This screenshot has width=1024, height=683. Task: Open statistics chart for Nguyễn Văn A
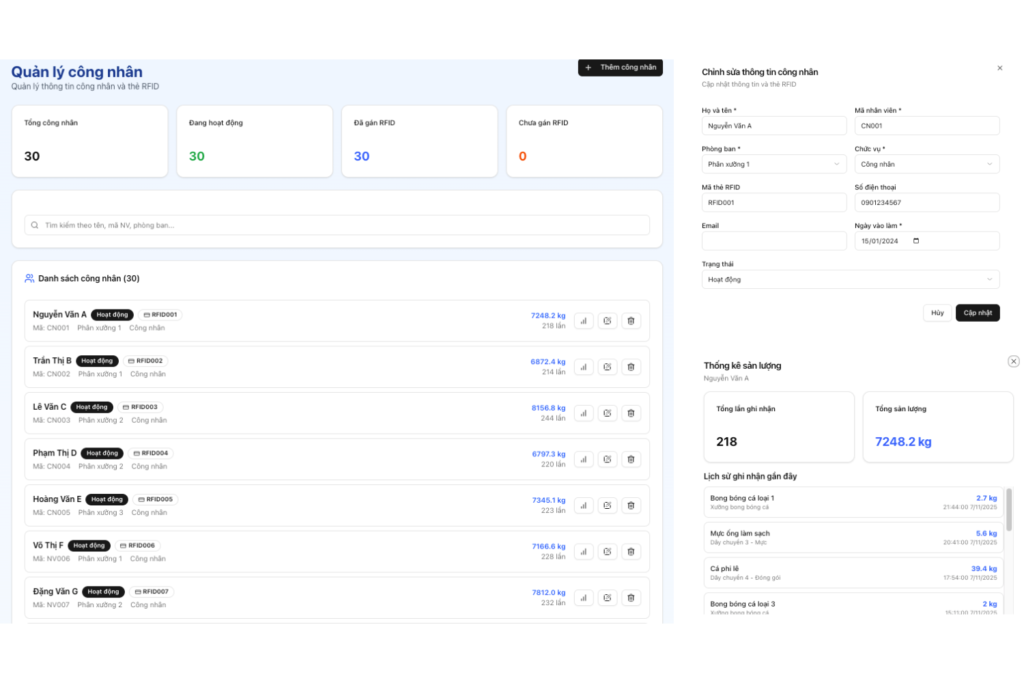[x=584, y=321]
